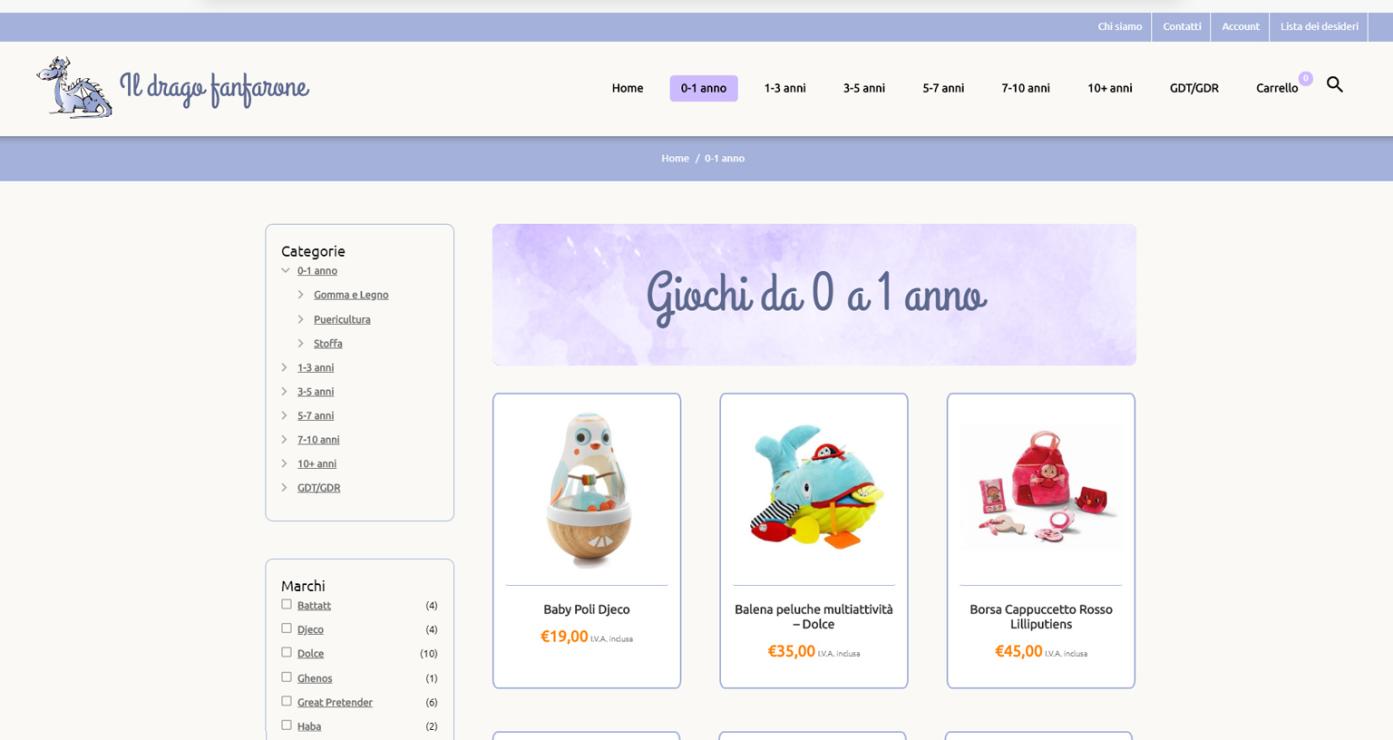This screenshot has height=740, width=1393.
Task: Check the Great Pretender brand checkbox
Action: coord(286,701)
